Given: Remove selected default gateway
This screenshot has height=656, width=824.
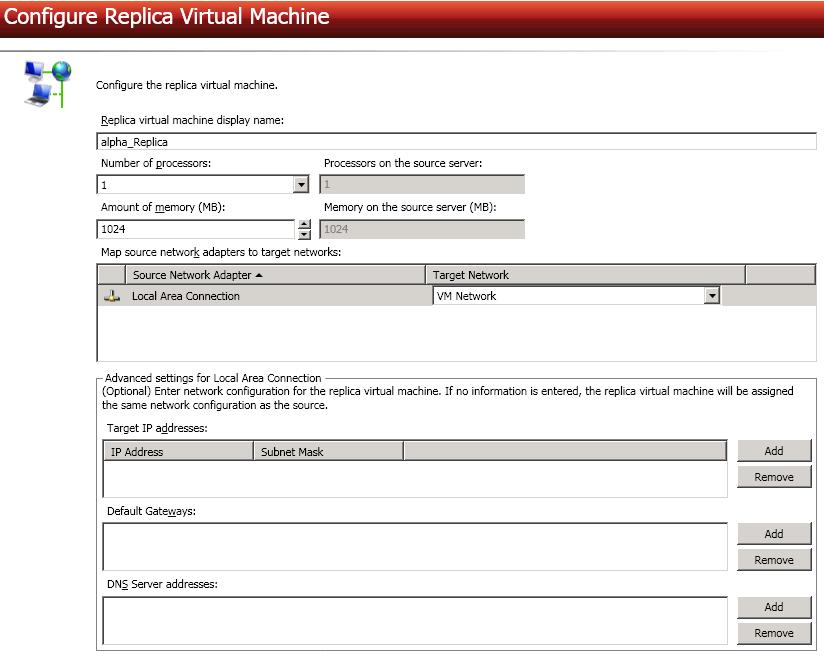Looking at the screenshot, I should click(x=774, y=560).
